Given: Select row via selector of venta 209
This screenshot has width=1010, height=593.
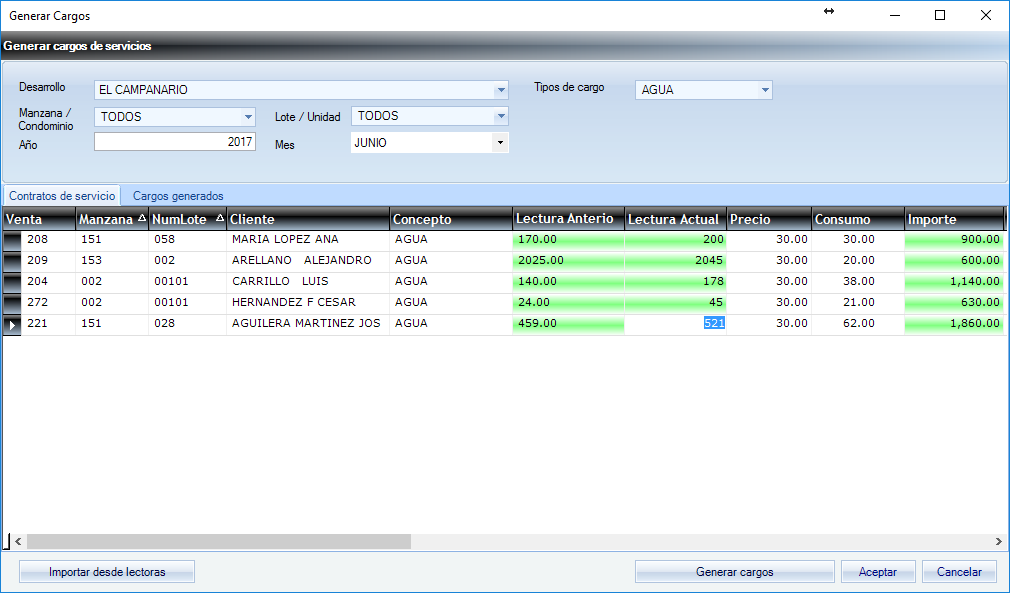Looking at the screenshot, I should pyautogui.click(x=12, y=261).
